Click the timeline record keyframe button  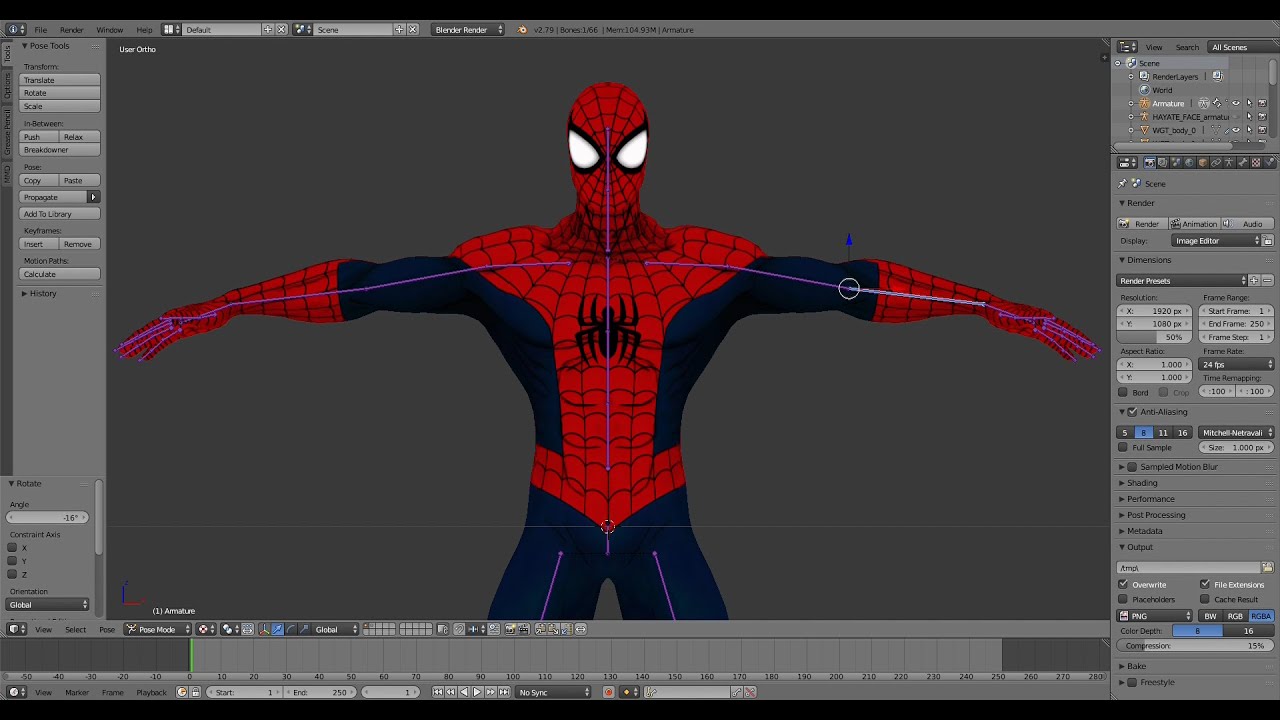(608, 692)
